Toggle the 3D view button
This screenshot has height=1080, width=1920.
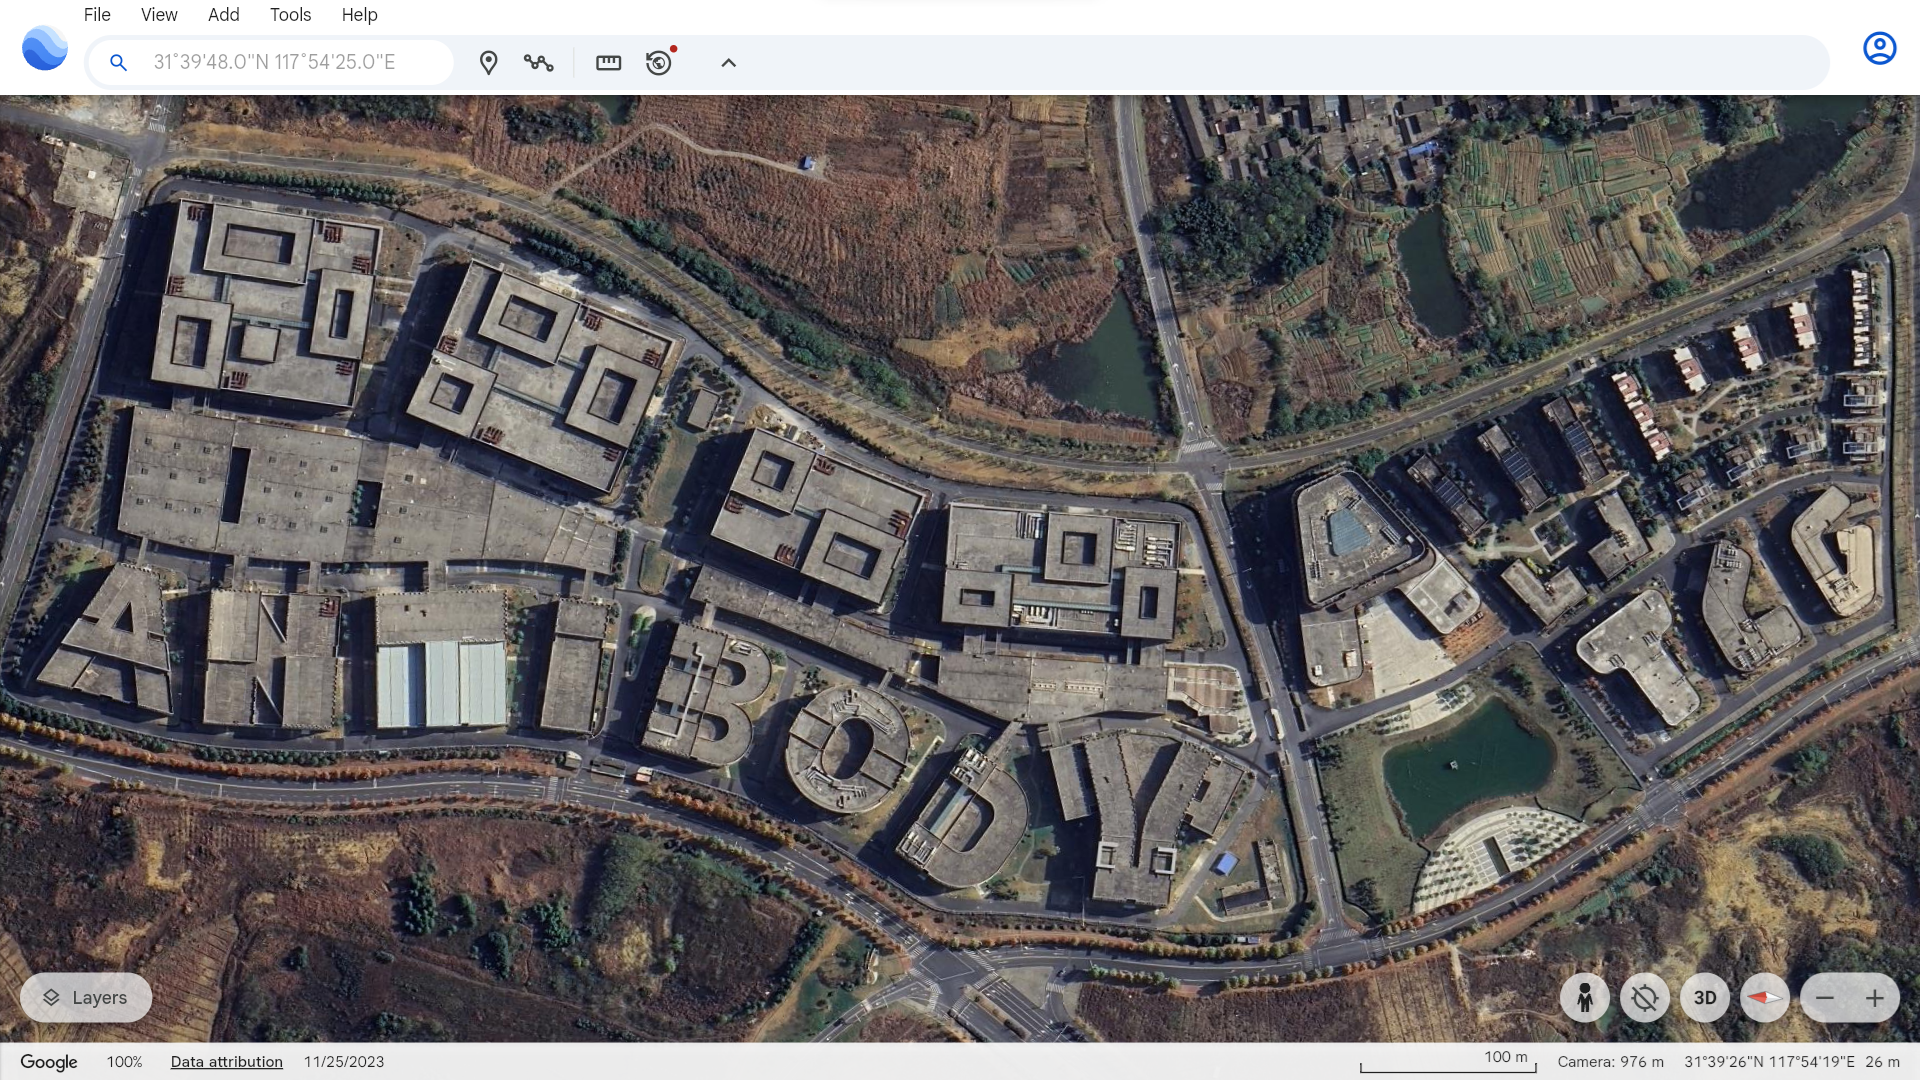click(x=1705, y=998)
